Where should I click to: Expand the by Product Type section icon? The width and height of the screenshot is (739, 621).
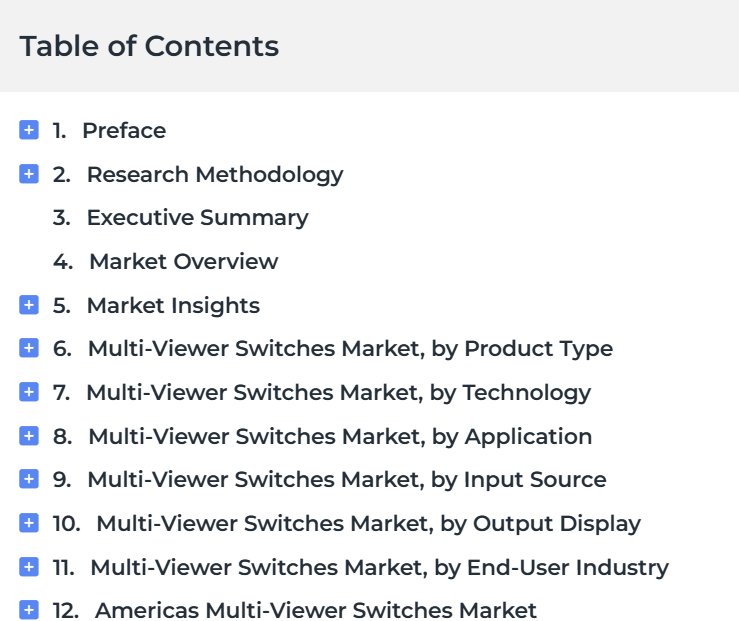click(x=29, y=348)
